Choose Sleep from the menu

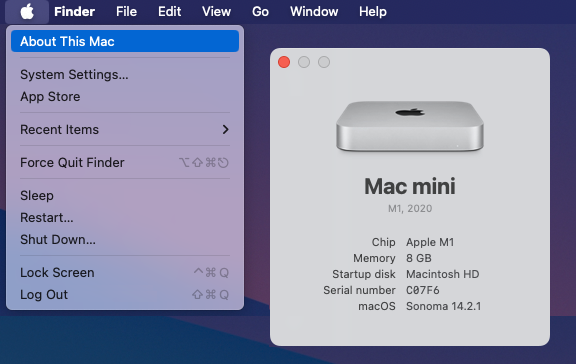pyautogui.click(x=125, y=196)
